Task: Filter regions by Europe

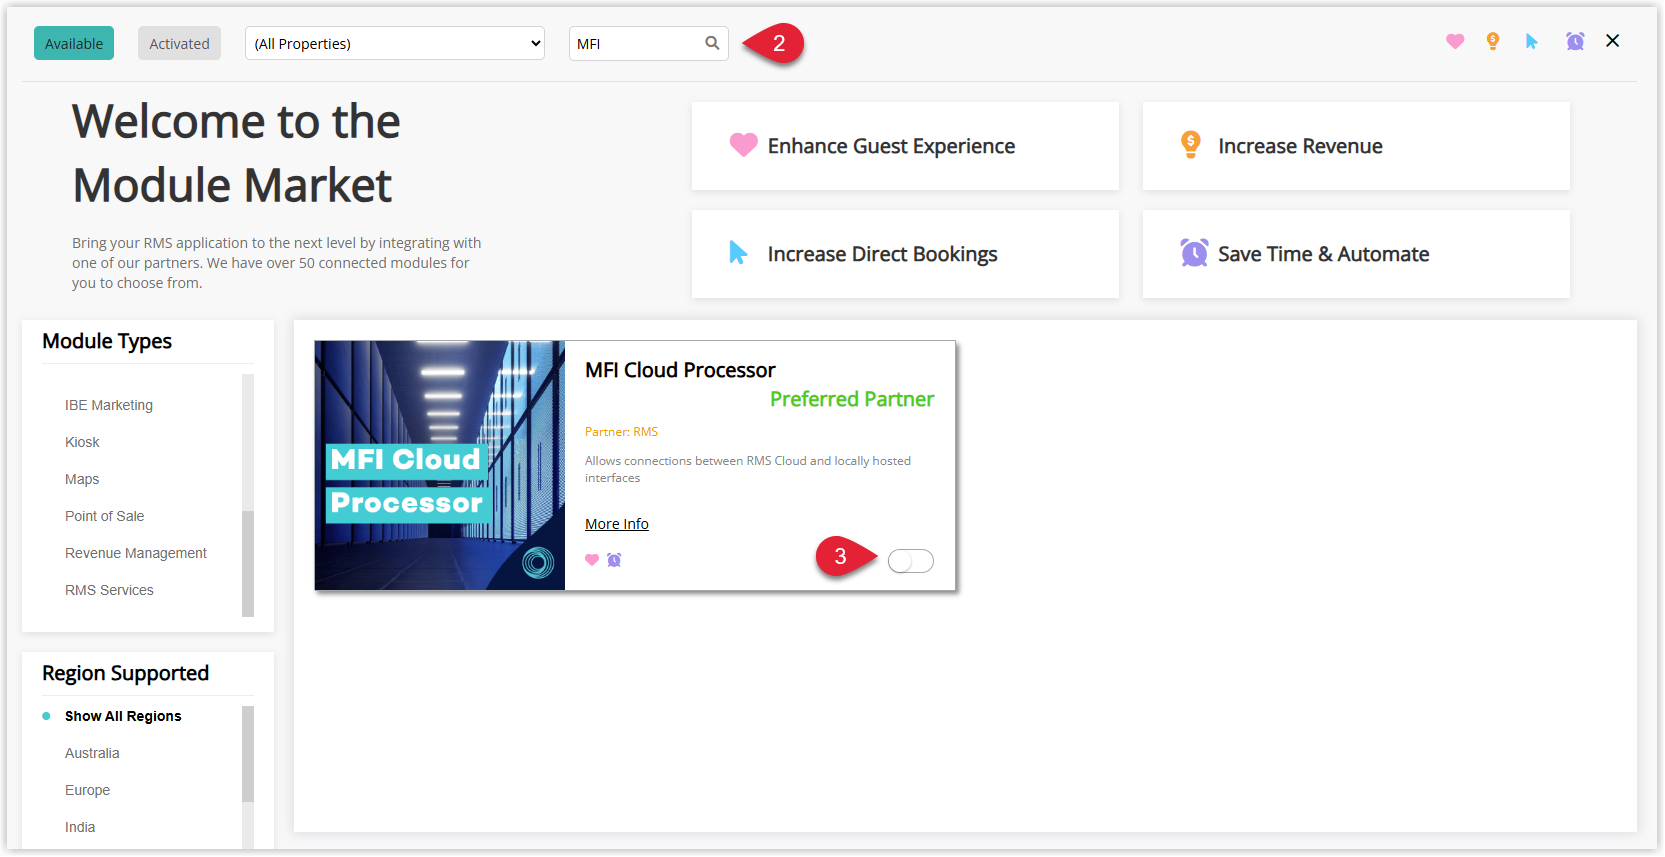Action: (x=88, y=790)
